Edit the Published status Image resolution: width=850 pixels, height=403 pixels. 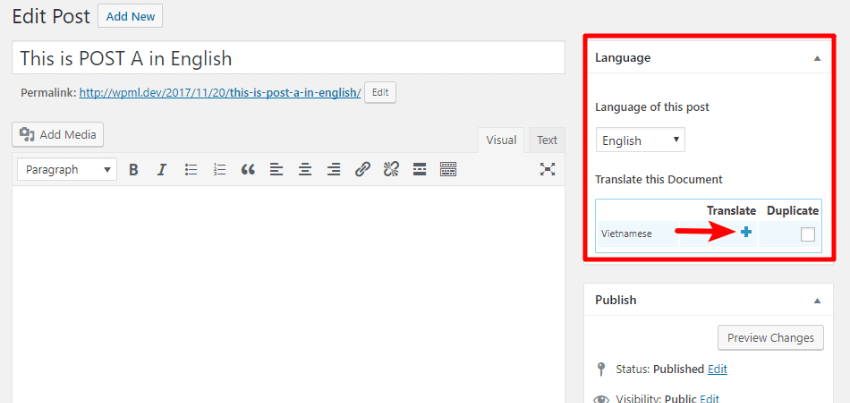(717, 369)
